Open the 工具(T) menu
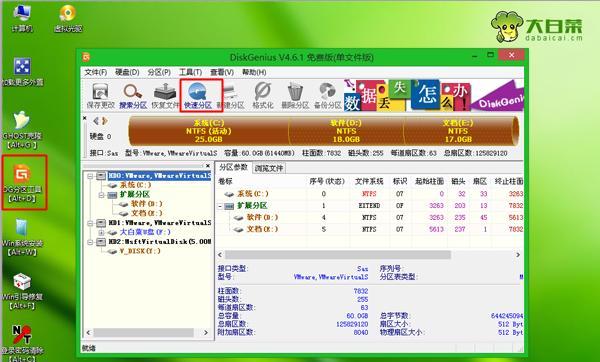 (190, 72)
